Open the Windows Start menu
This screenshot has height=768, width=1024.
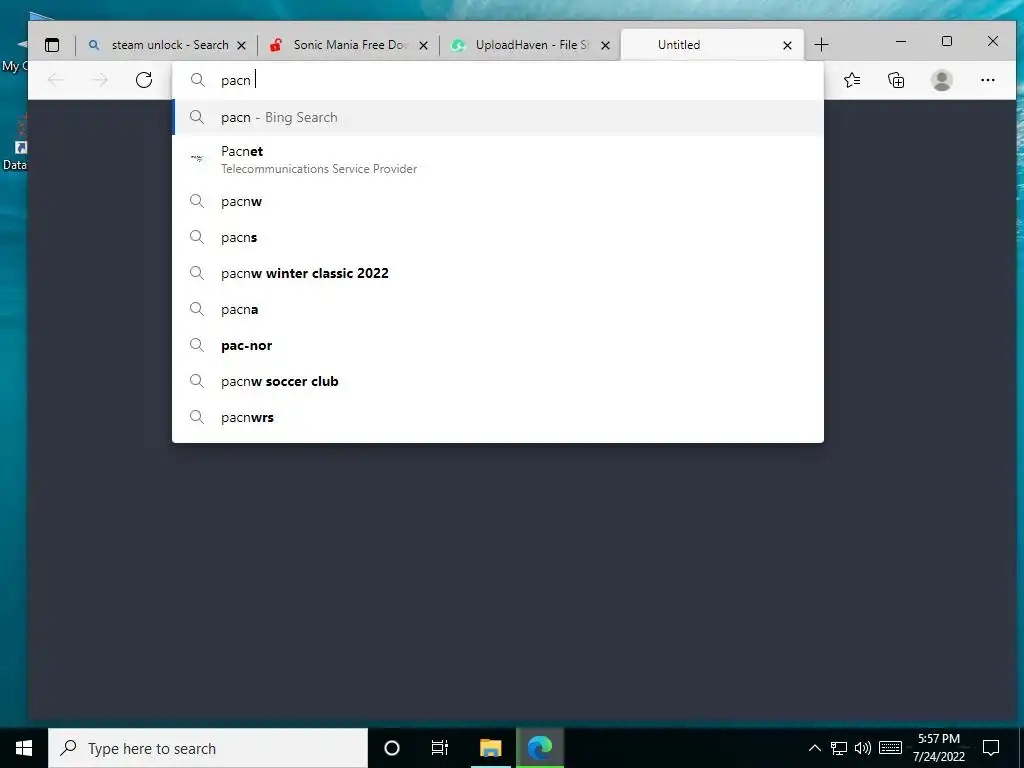tap(24, 748)
